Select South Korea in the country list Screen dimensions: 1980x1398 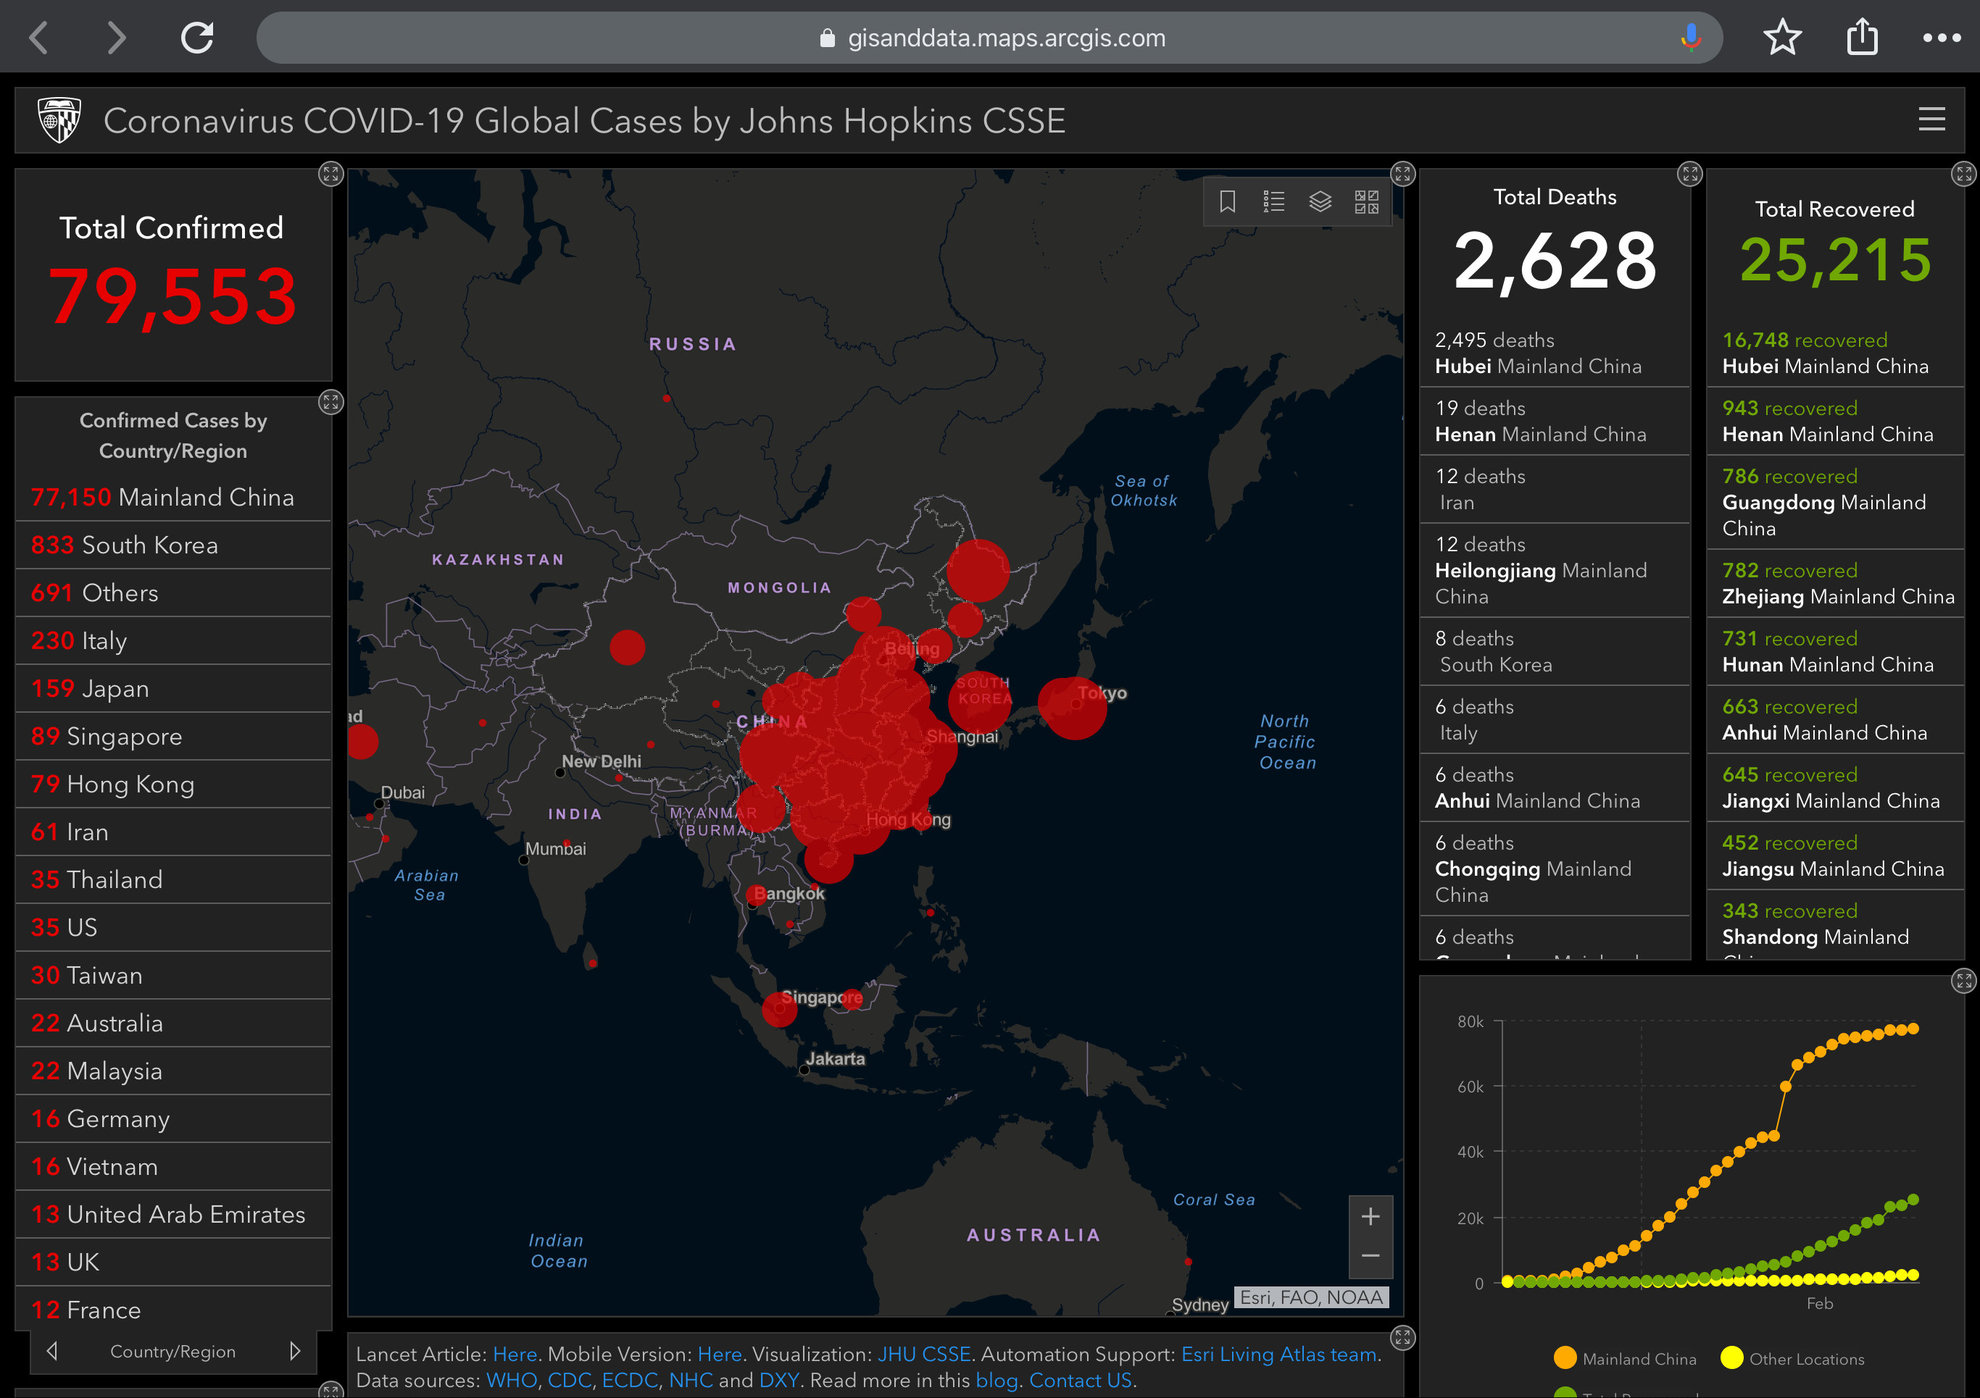[173, 545]
